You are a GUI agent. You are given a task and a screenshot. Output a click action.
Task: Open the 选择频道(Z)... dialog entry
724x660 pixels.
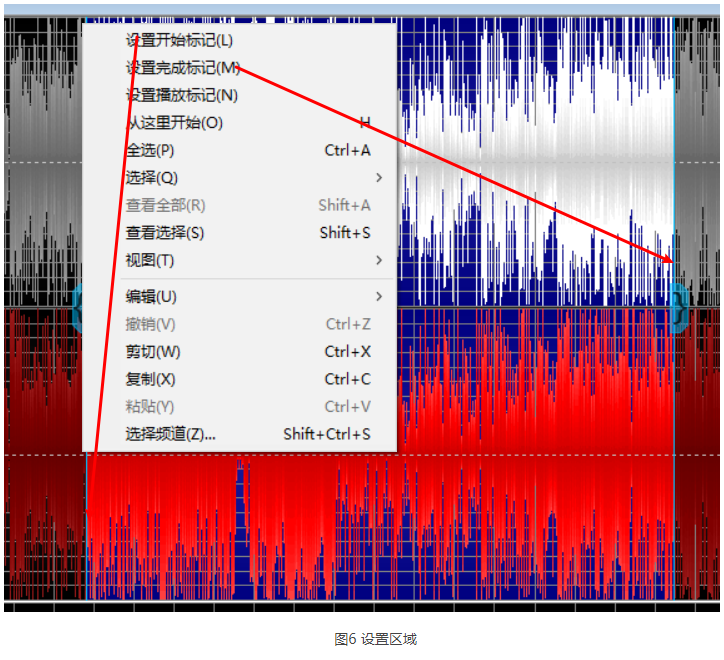(170, 434)
